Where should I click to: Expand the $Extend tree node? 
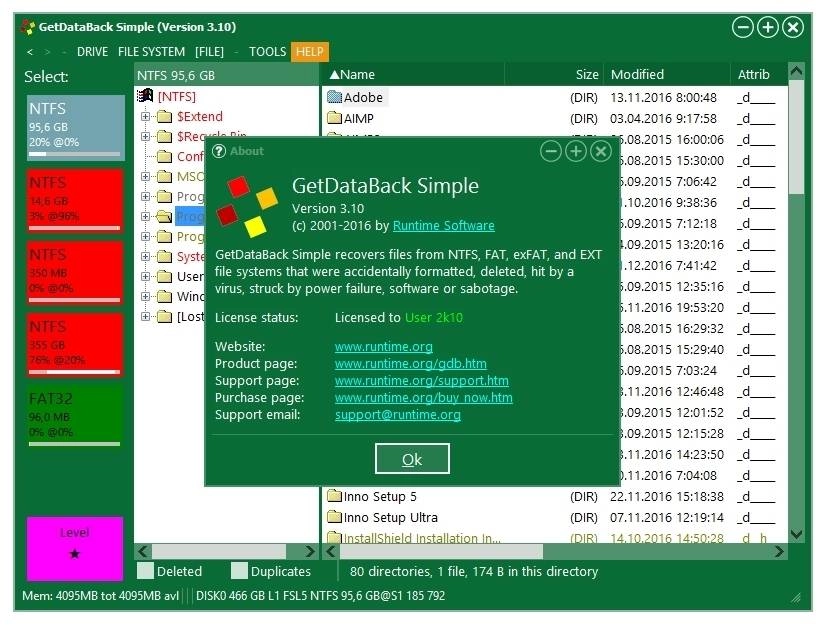click(x=145, y=116)
